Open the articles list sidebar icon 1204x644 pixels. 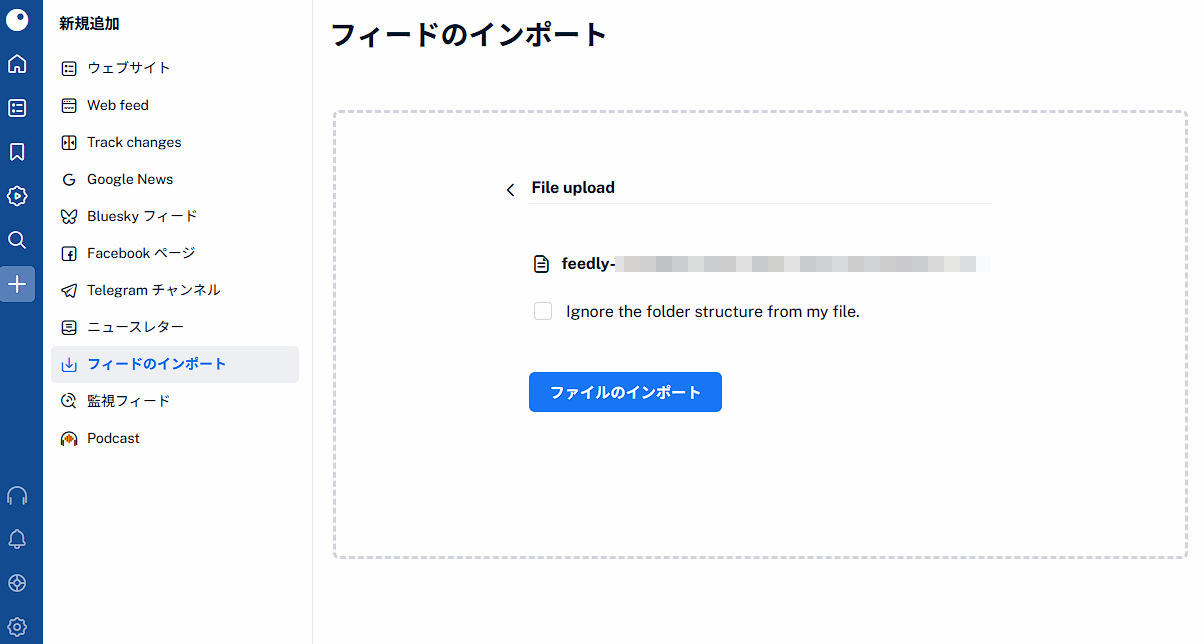[x=17, y=108]
